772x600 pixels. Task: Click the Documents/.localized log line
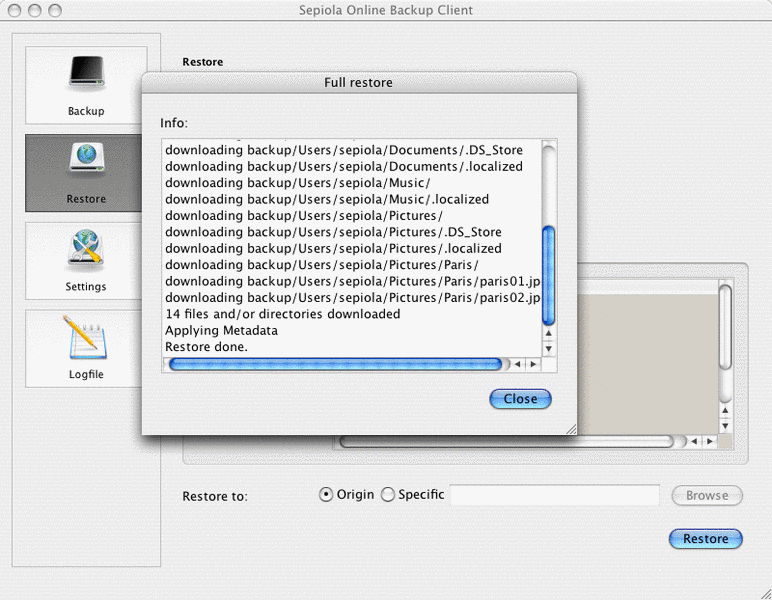click(x=344, y=166)
